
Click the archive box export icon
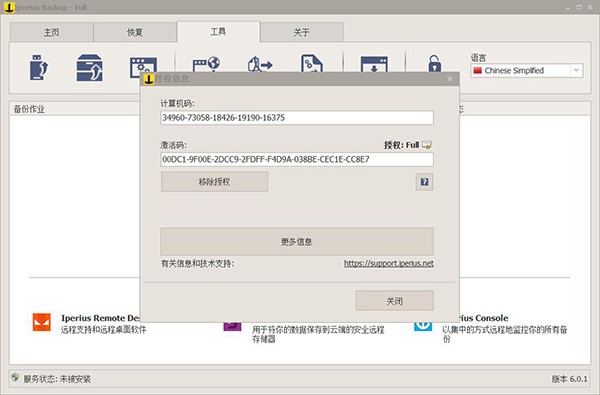(x=89, y=68)
